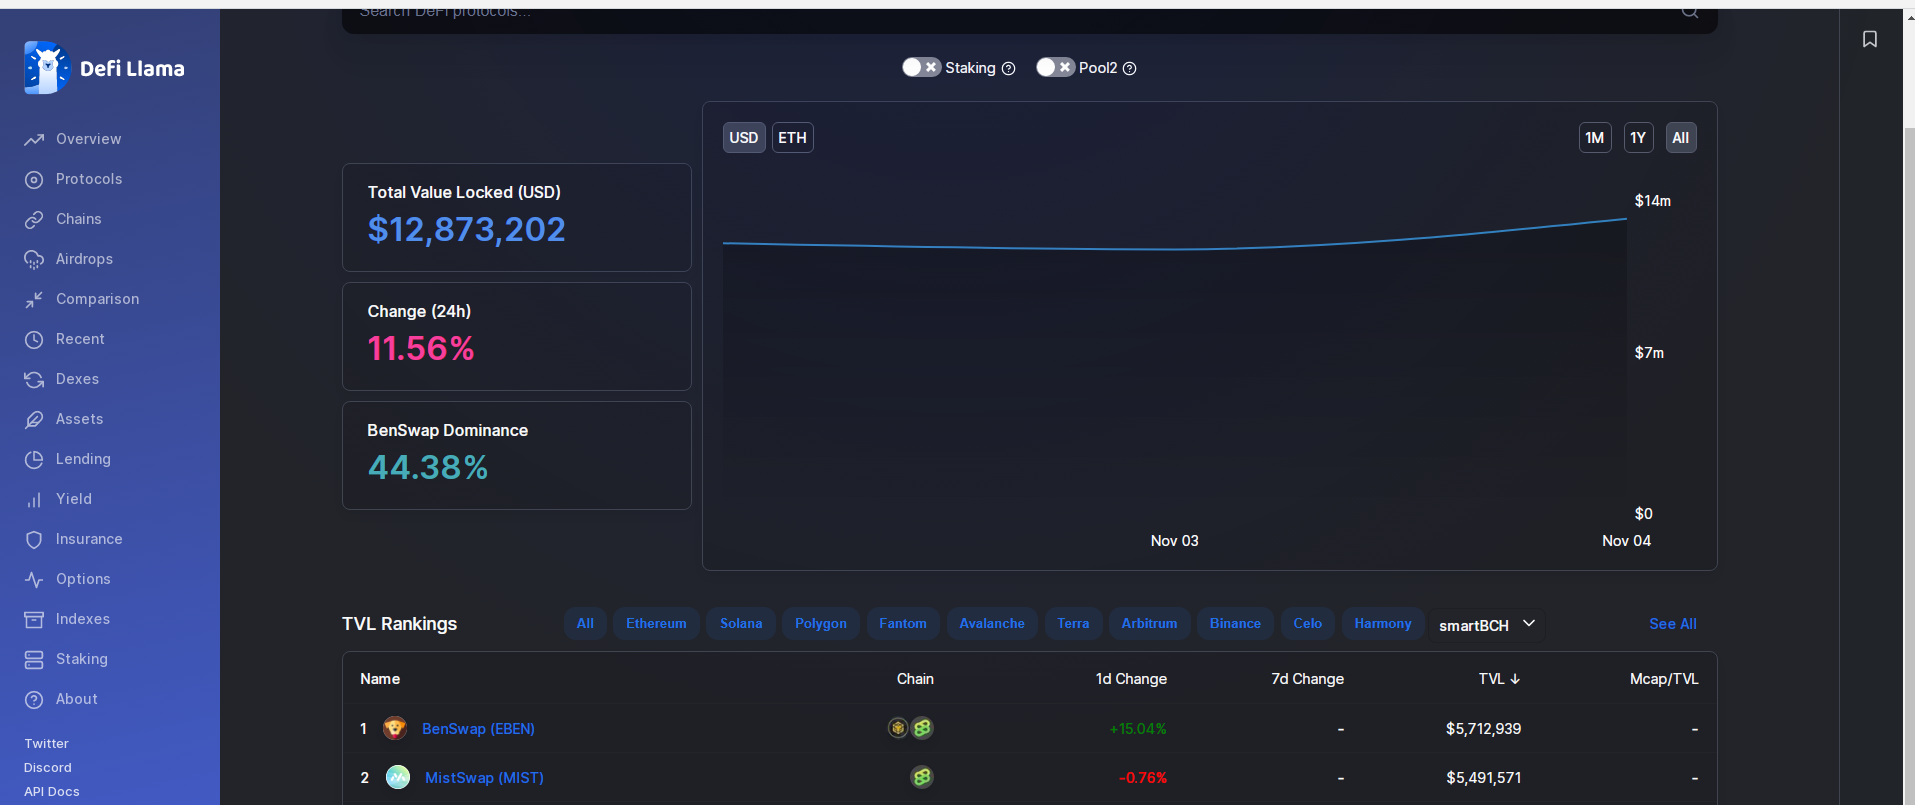
Task: Click the Staking server icon
Action: (34, 659)
